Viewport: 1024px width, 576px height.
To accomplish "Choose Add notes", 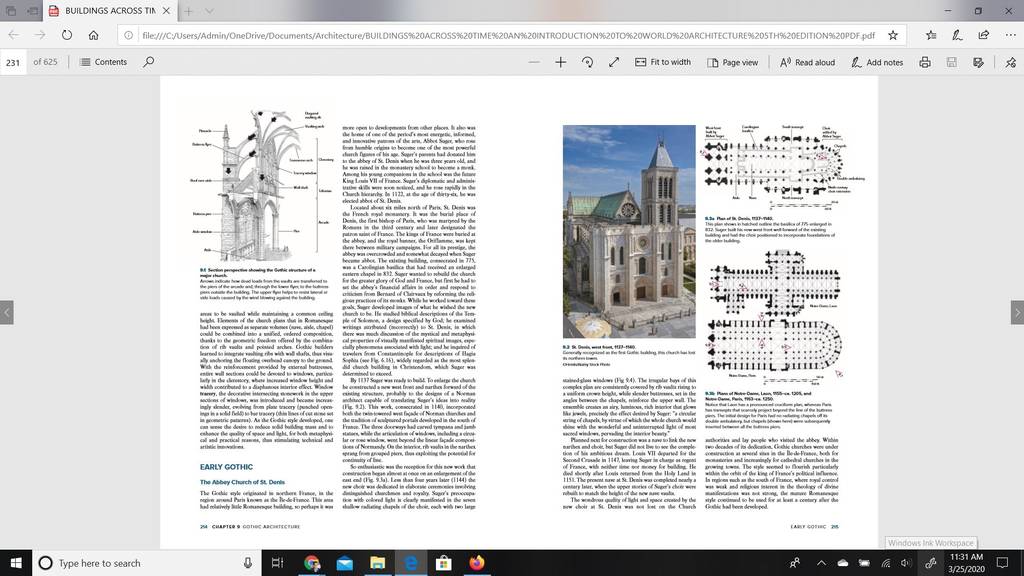I will (x=877, y=62).
